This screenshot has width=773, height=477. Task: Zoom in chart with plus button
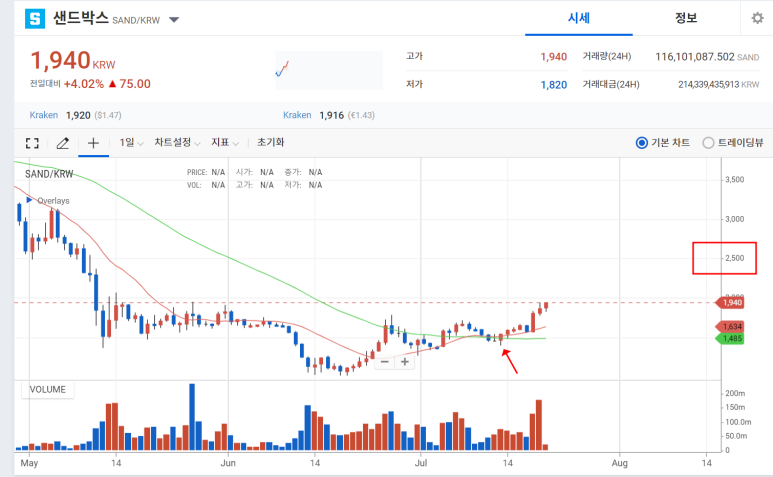click(x=405, y=362)
